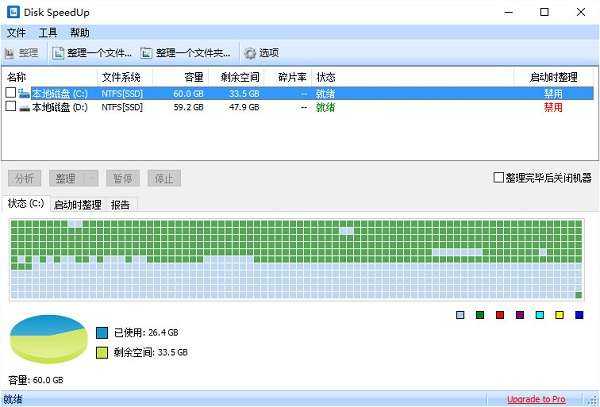This screenshot has height=407, width=600.
Task: Choose 整理一个文件夹 from the toolbar
Action: (186, 53)
